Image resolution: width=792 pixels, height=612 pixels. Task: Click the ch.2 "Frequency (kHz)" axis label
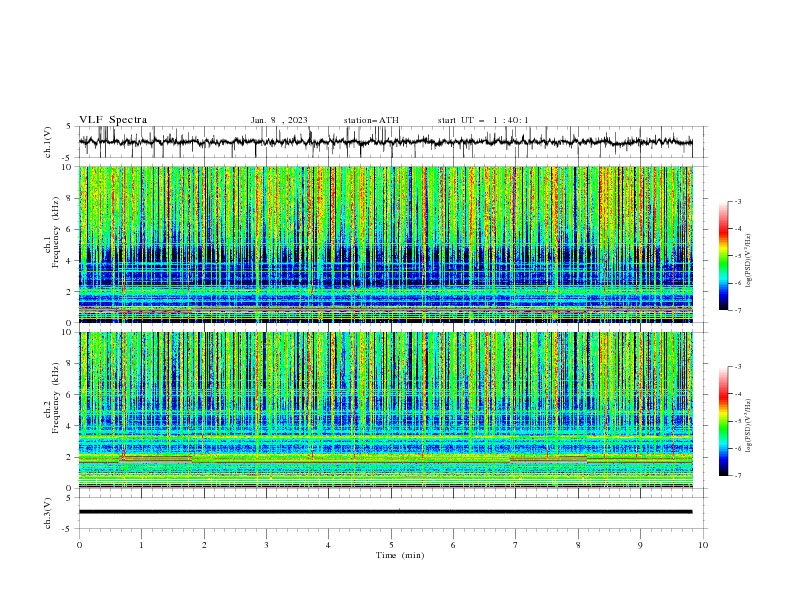pyautogui.click(x=56, y=398)
